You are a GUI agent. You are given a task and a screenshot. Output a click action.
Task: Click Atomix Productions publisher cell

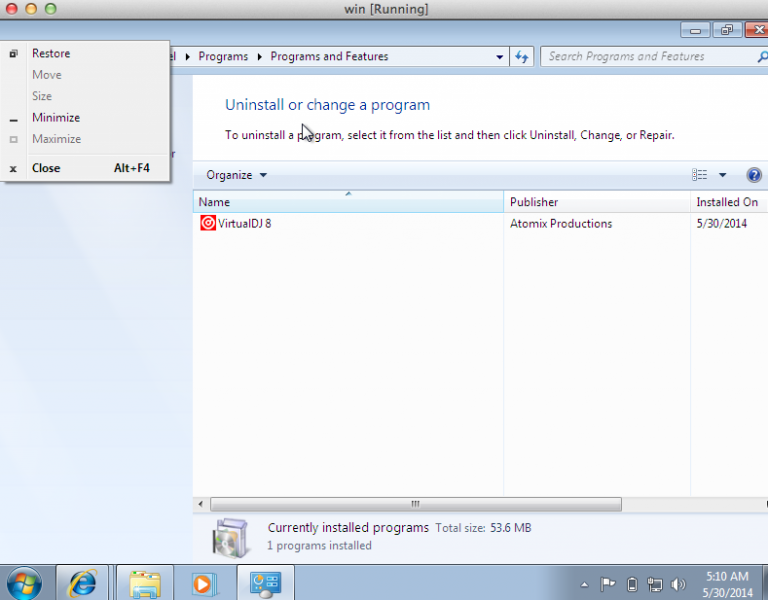click(x=561, y=224)
